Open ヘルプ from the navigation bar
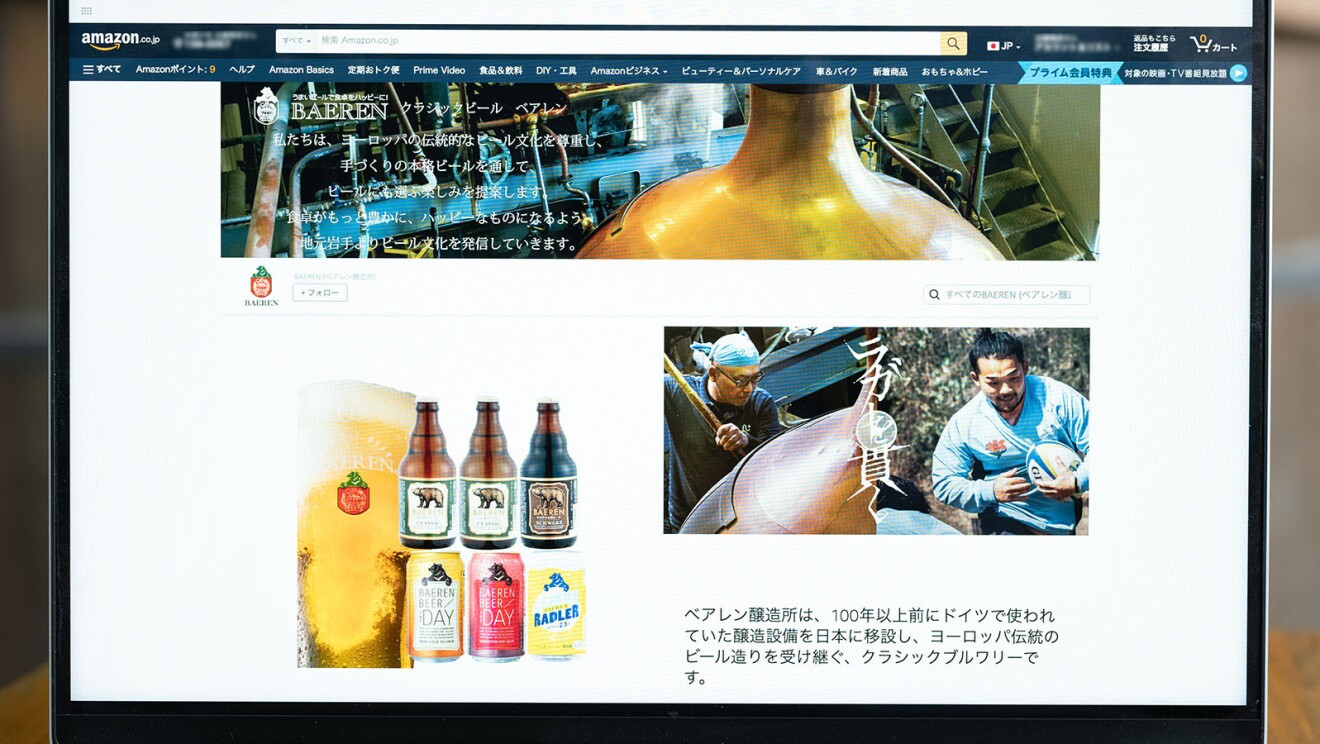 (x=243, y=70)
